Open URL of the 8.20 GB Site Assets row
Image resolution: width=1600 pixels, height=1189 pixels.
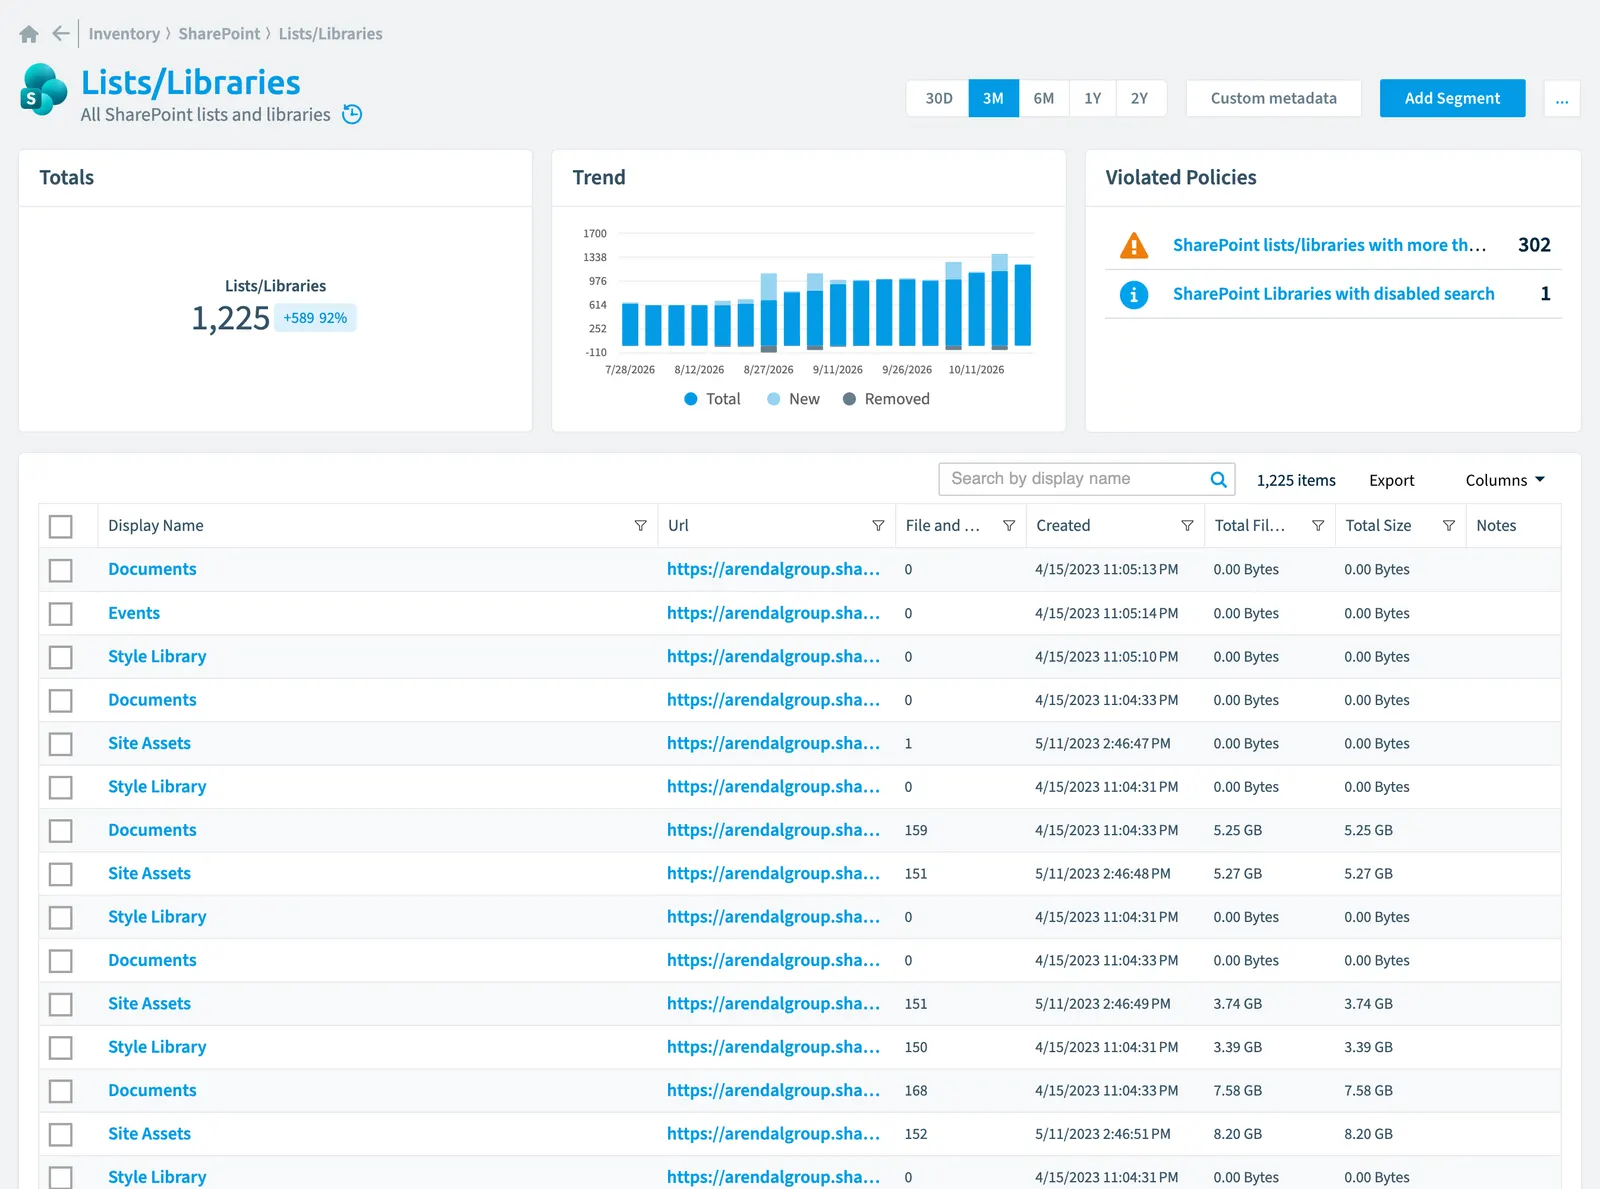coord(773,1134)
